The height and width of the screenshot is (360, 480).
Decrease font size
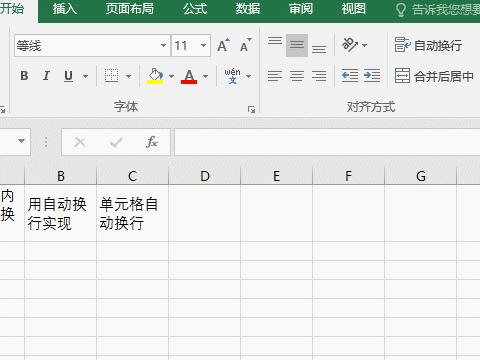[x=245, y=45]
